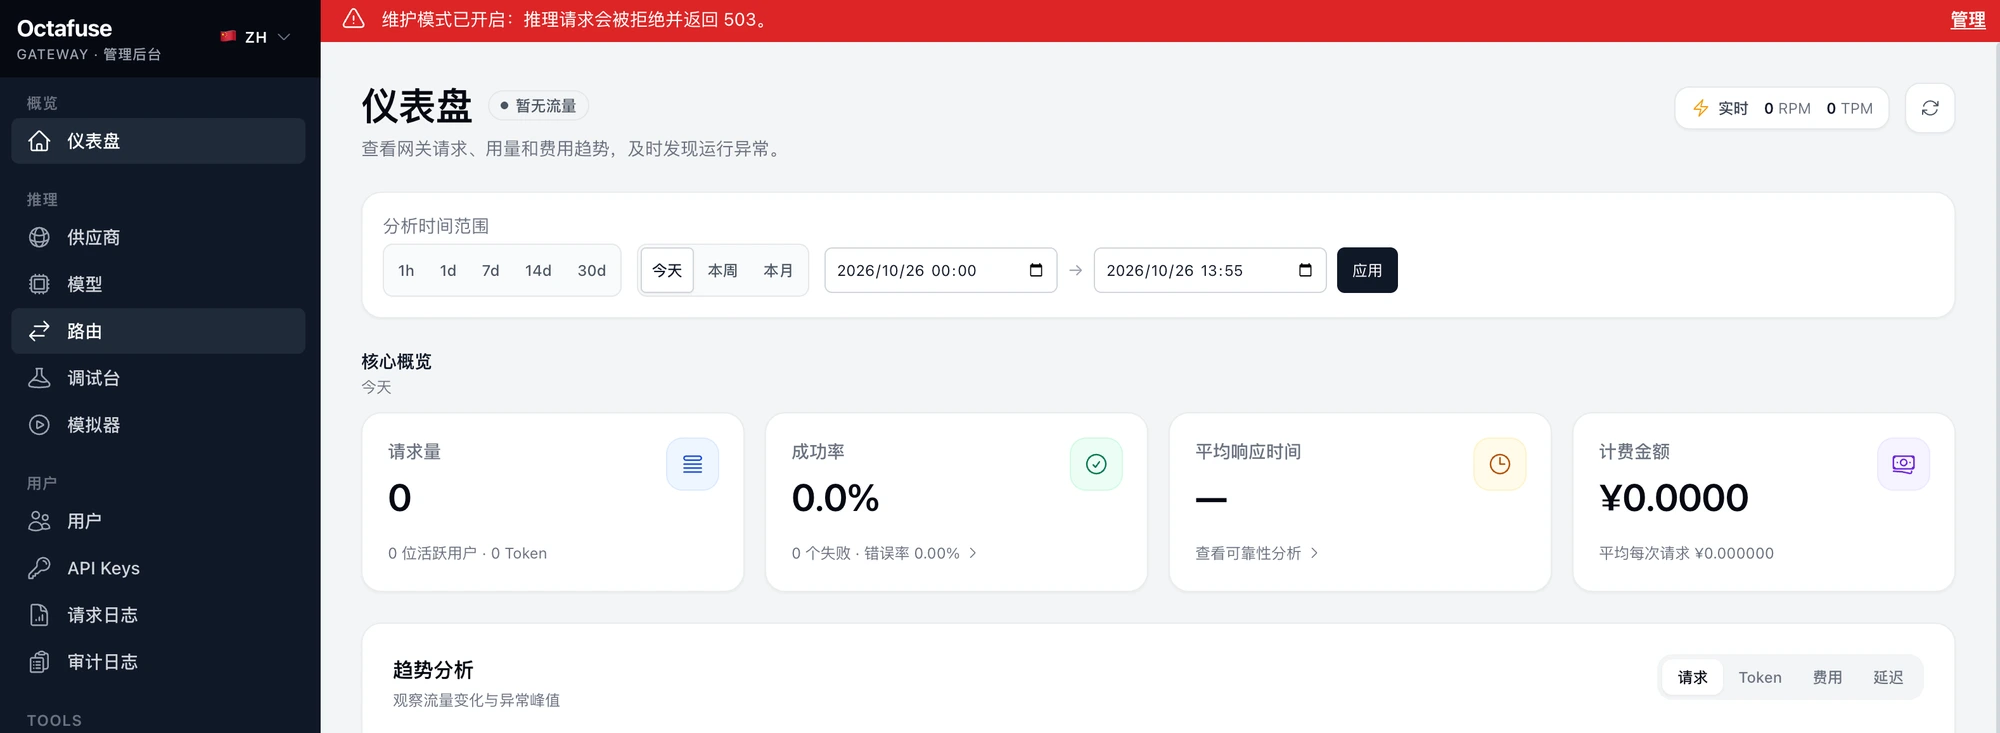This screenshot has width=2000, height=733.
Task: Switch trend chart to Token tab
Action: 1760,677
